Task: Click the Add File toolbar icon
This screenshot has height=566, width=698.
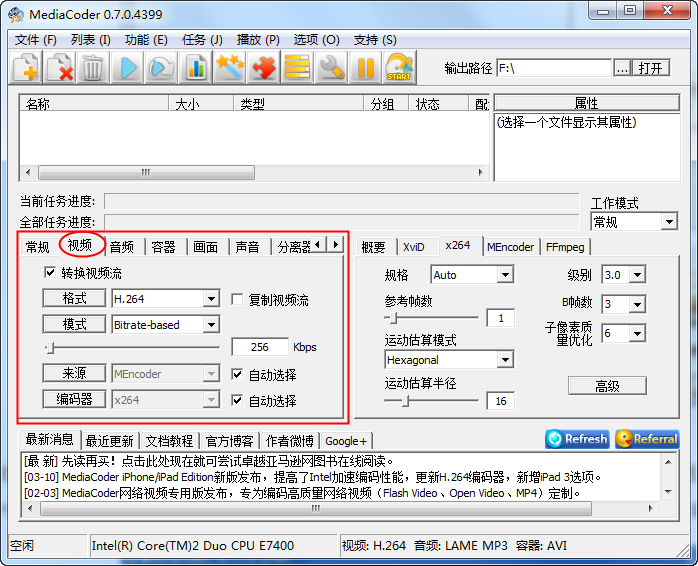Action: pyautogui.click(x=26, y=67)
